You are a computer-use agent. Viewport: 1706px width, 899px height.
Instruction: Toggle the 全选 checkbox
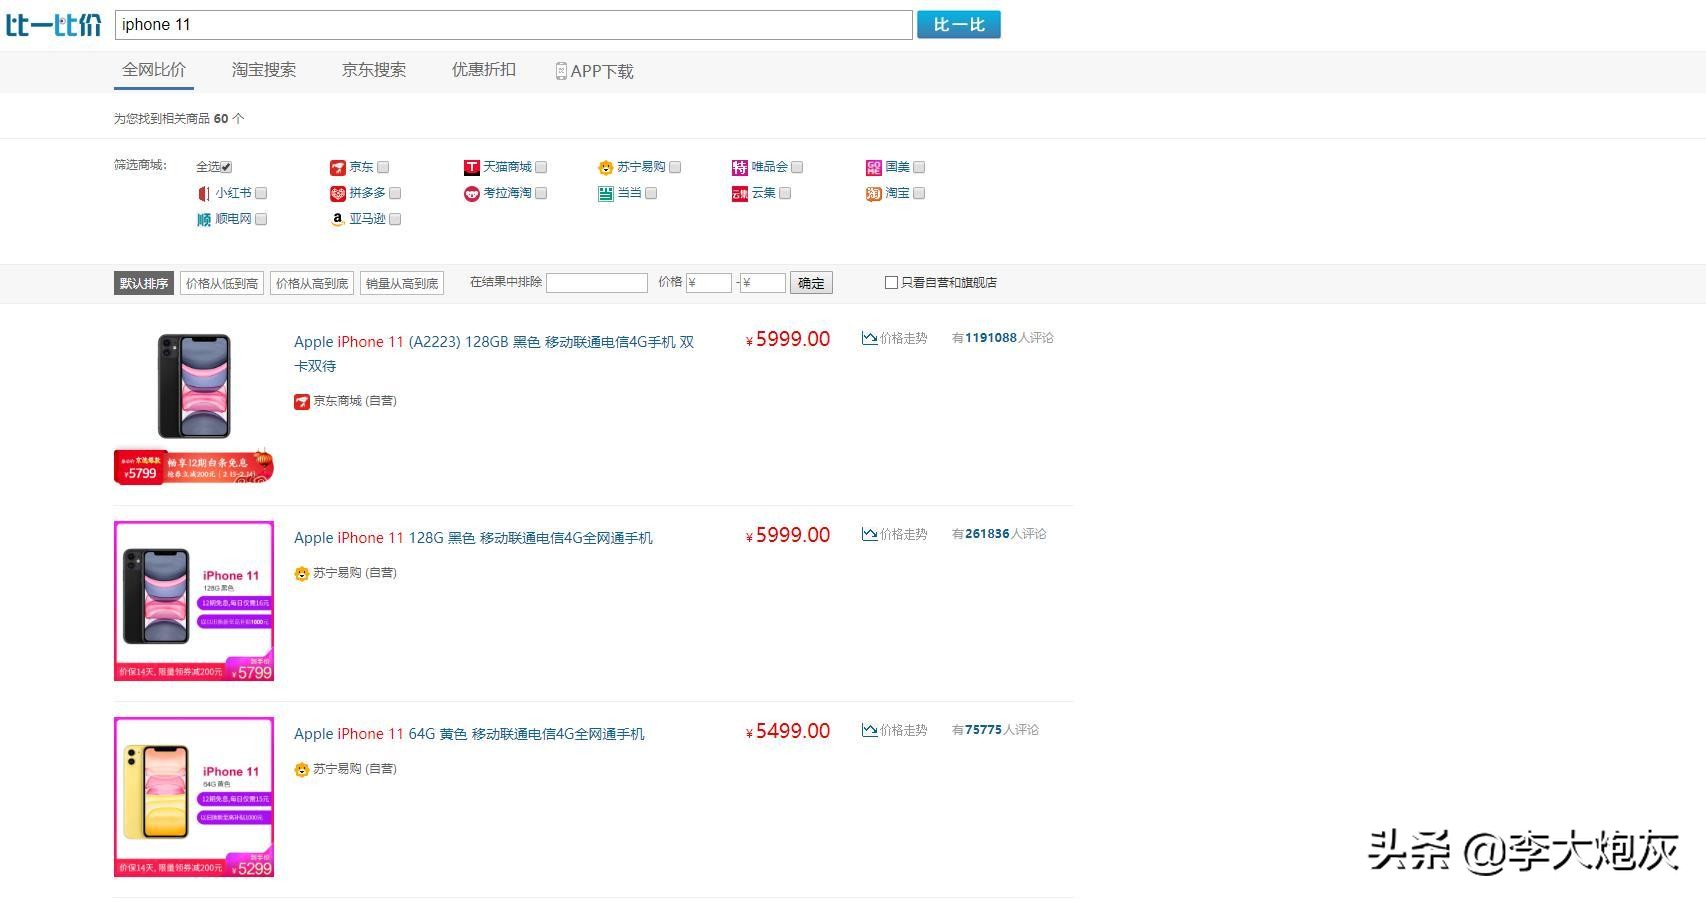(227, 167)
